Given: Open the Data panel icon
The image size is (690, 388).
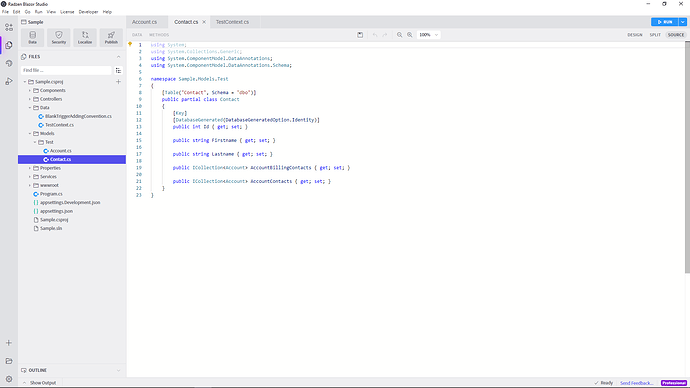Looking at the screenshot, I should click(x=33, y=37).
